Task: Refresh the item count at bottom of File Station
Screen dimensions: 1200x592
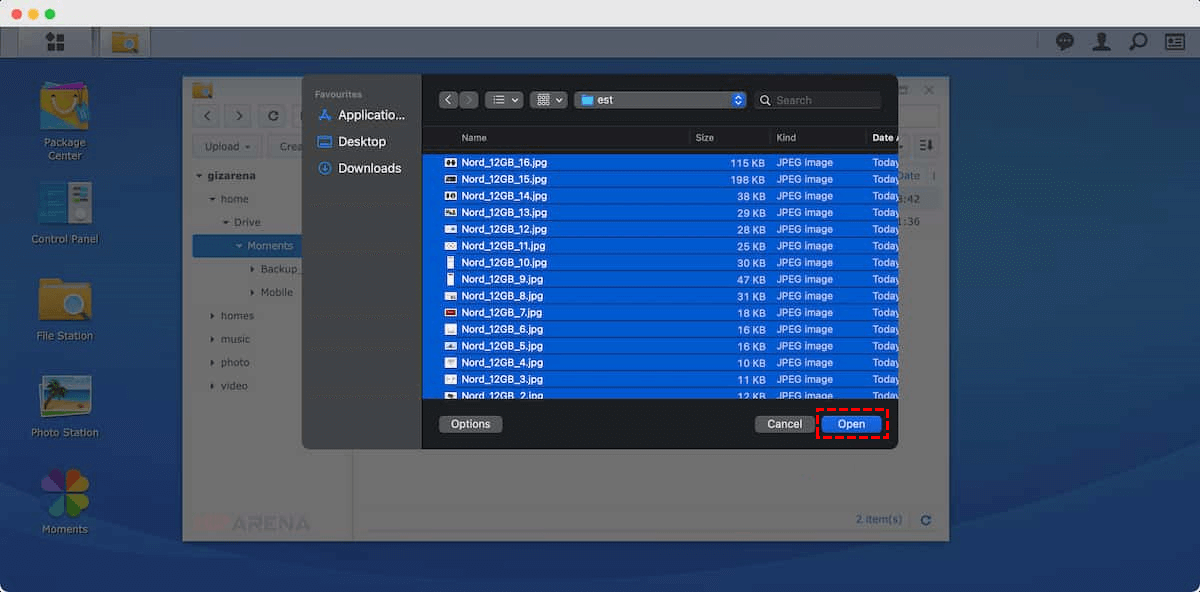Action: 926,520
